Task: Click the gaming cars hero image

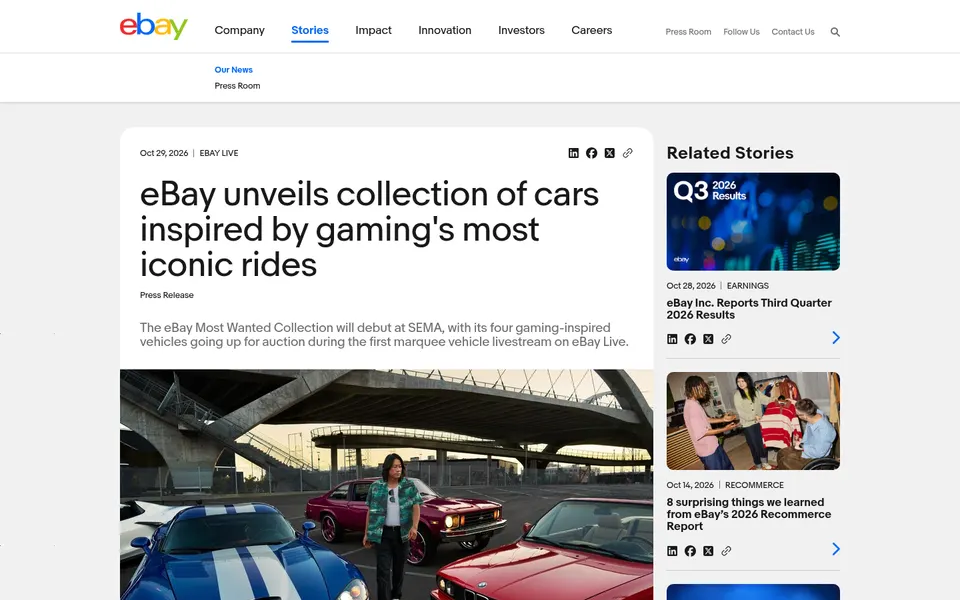Action: pos(386,484)
